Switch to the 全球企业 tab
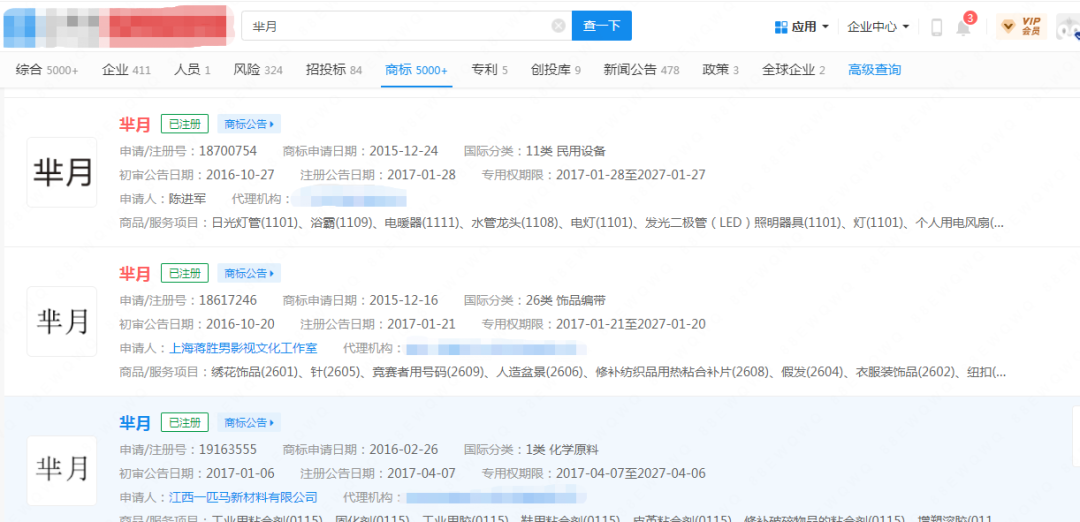 (x=793, y=70)
